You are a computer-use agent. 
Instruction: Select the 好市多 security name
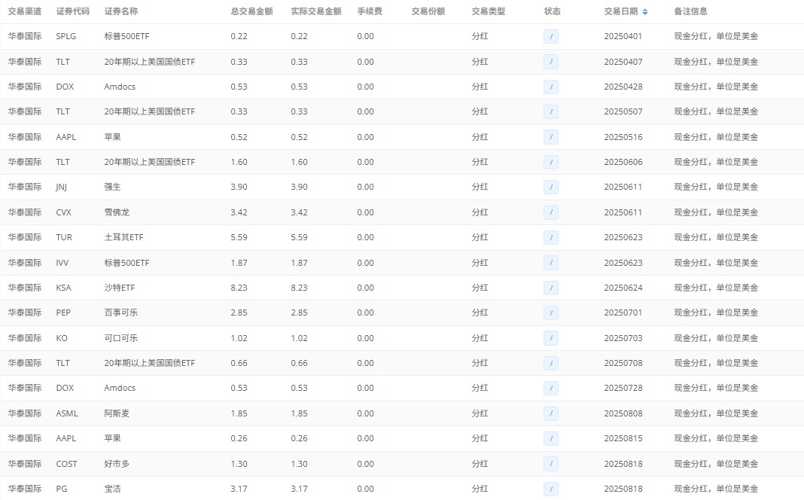117,464
